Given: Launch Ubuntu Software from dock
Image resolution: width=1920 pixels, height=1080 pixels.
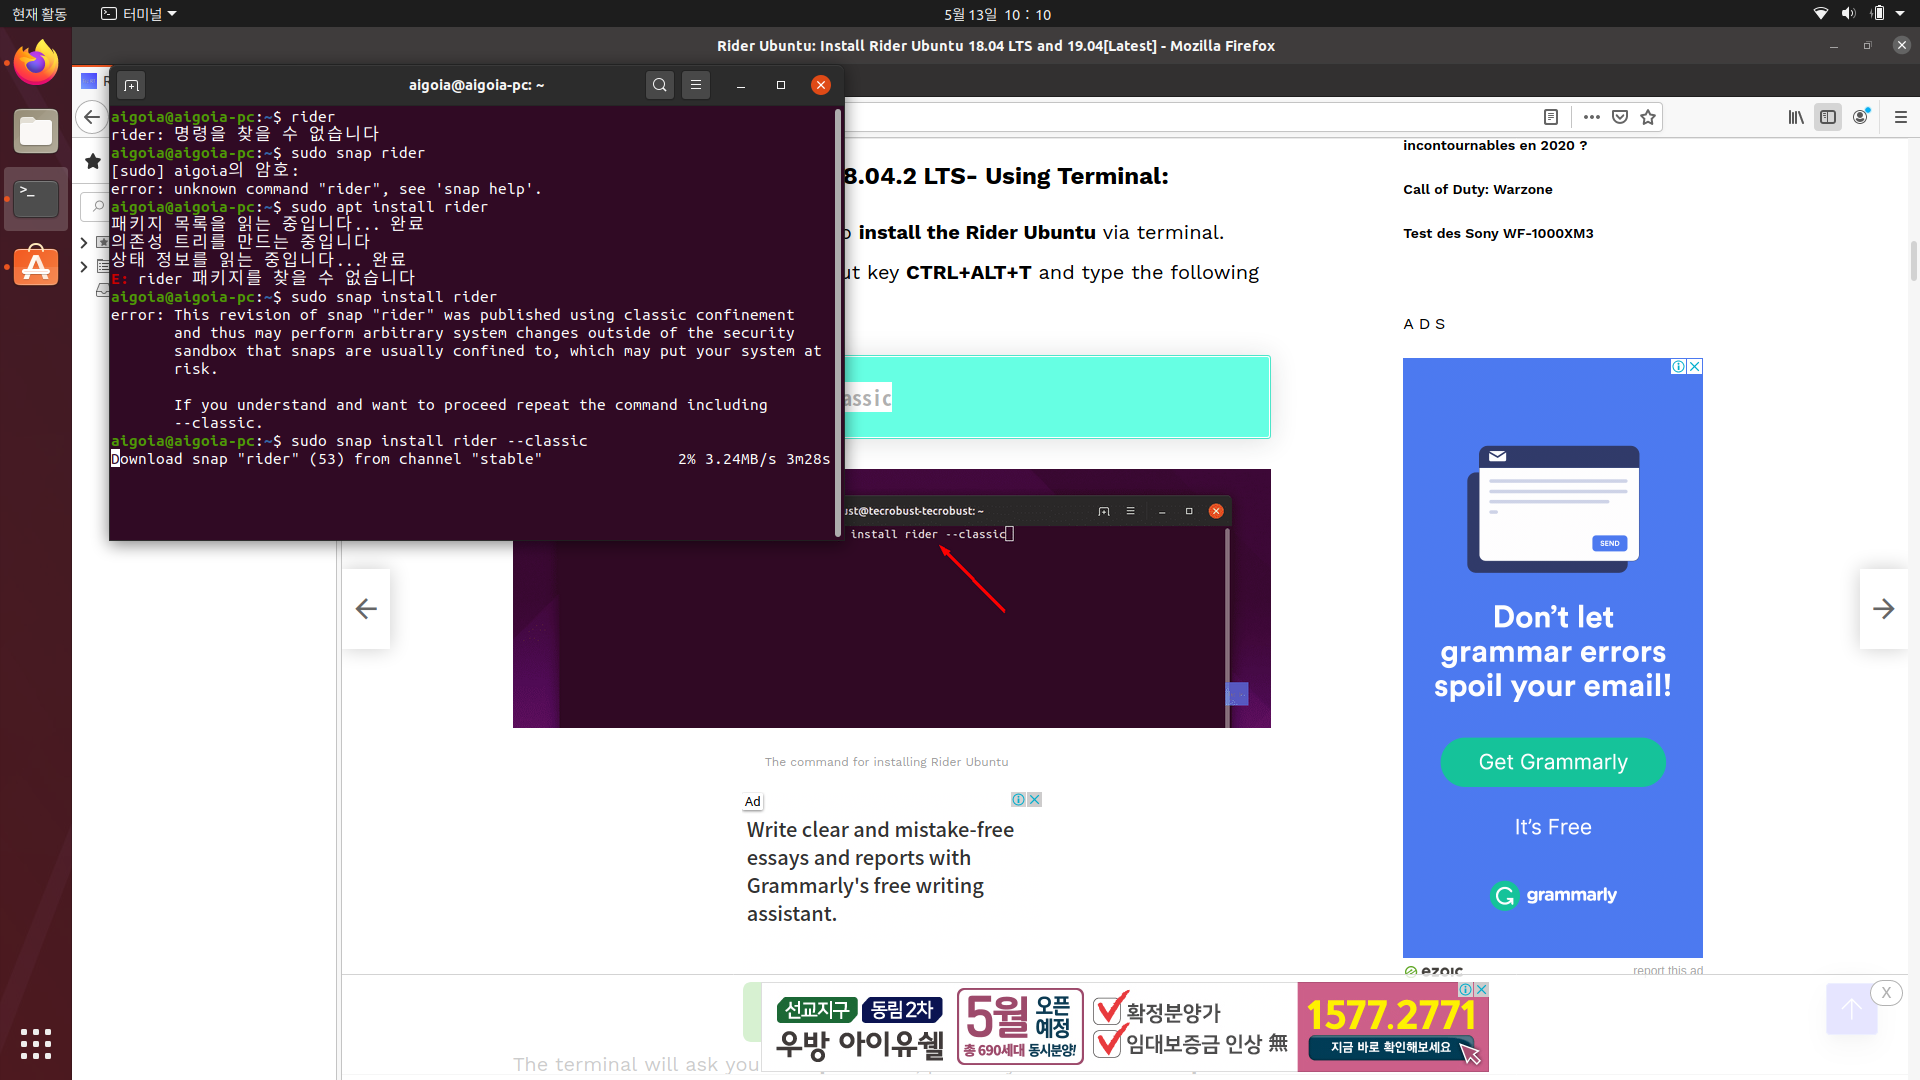Looking at the screenshot, I should 36,266.
